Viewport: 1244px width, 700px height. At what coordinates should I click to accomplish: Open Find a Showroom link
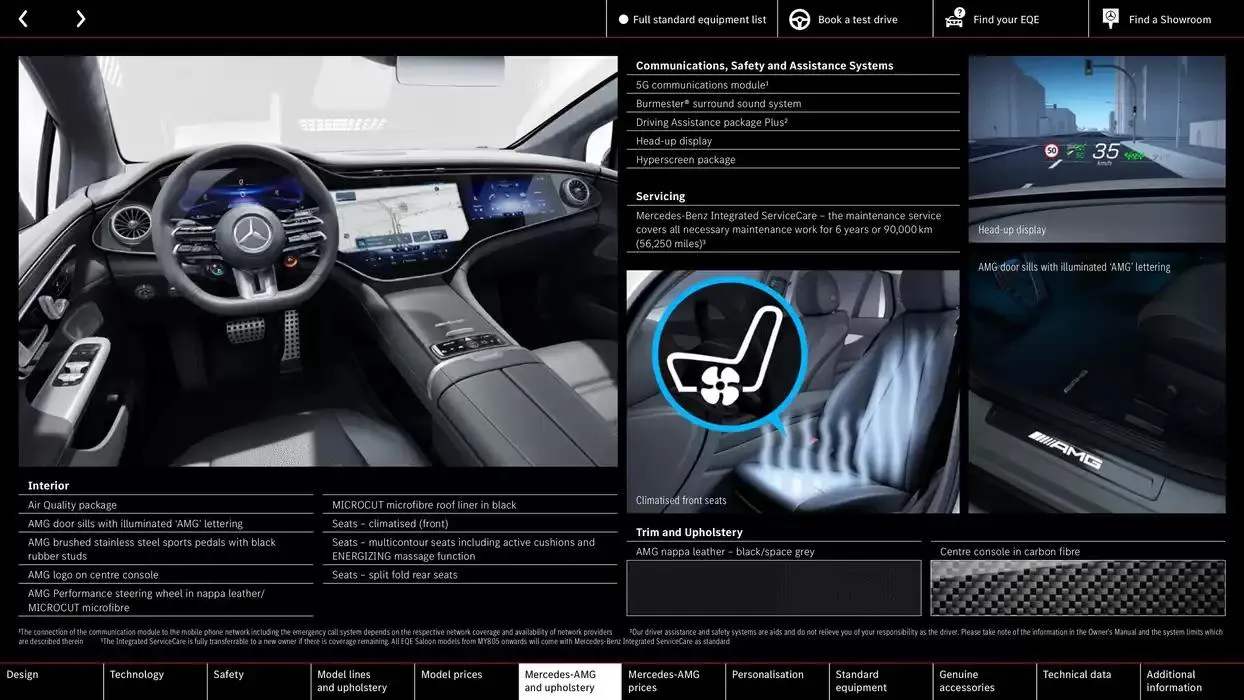pos(1166,19)
